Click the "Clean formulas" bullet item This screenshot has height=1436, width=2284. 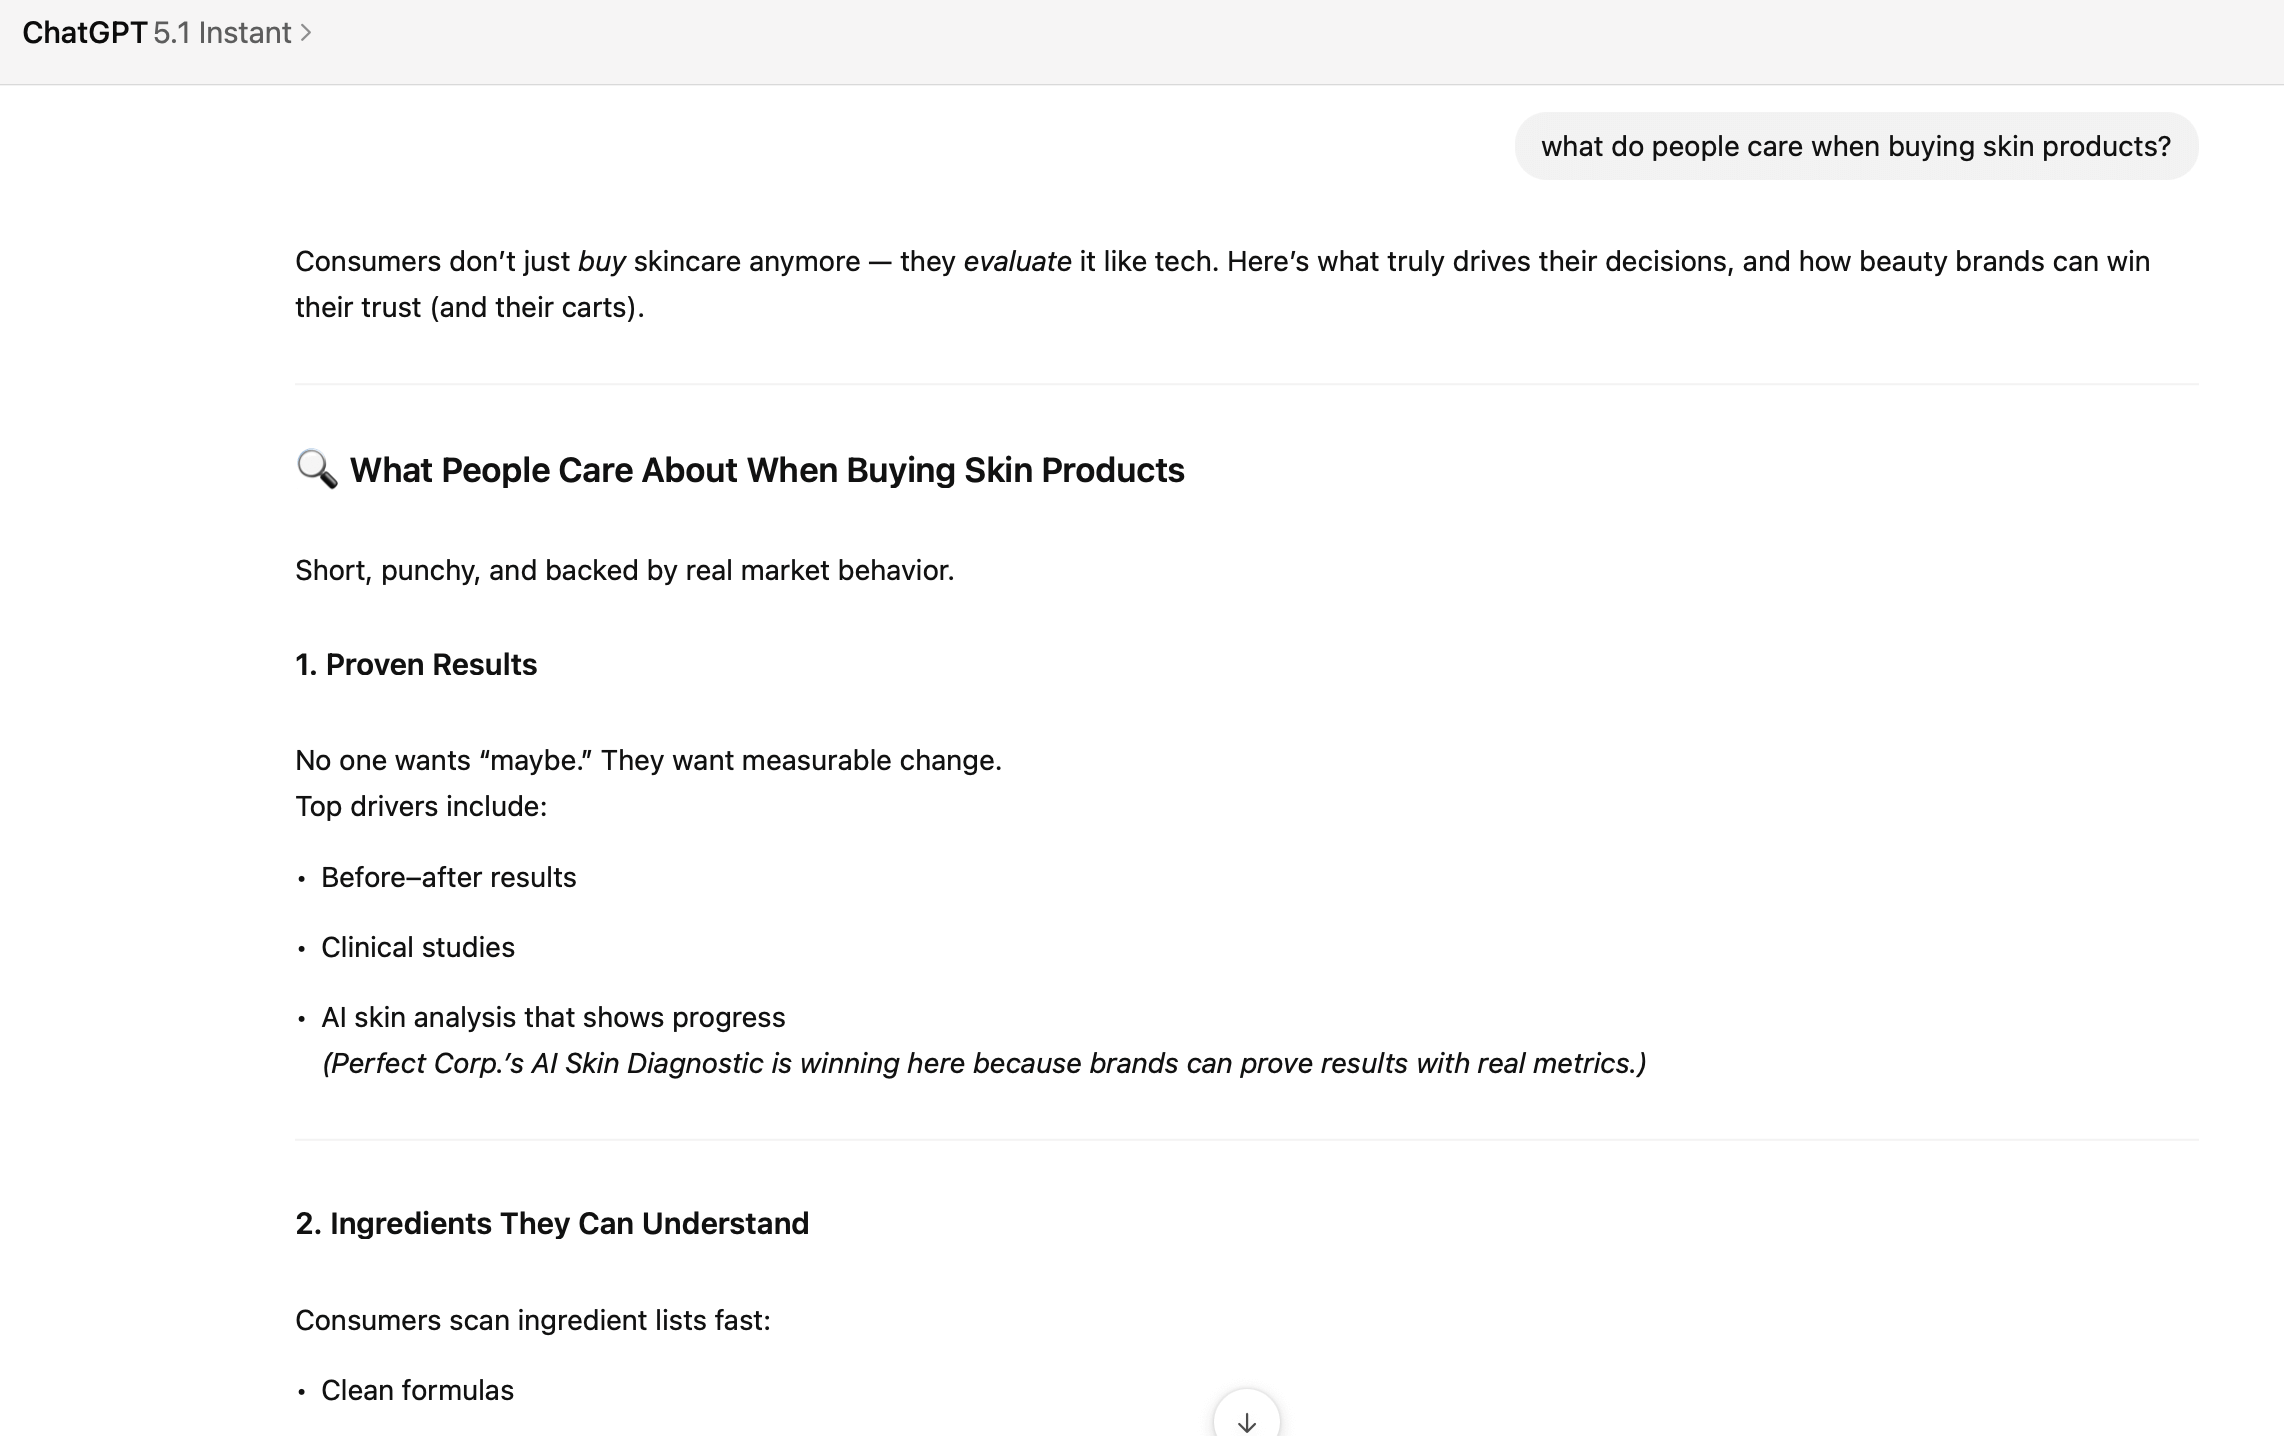(417, 1390)
